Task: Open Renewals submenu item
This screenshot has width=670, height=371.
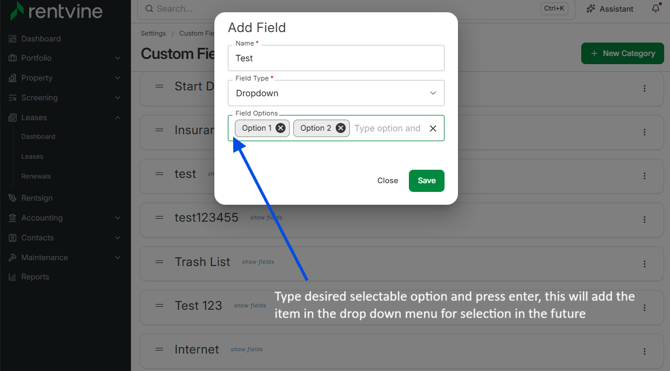Action: point(36,176)
